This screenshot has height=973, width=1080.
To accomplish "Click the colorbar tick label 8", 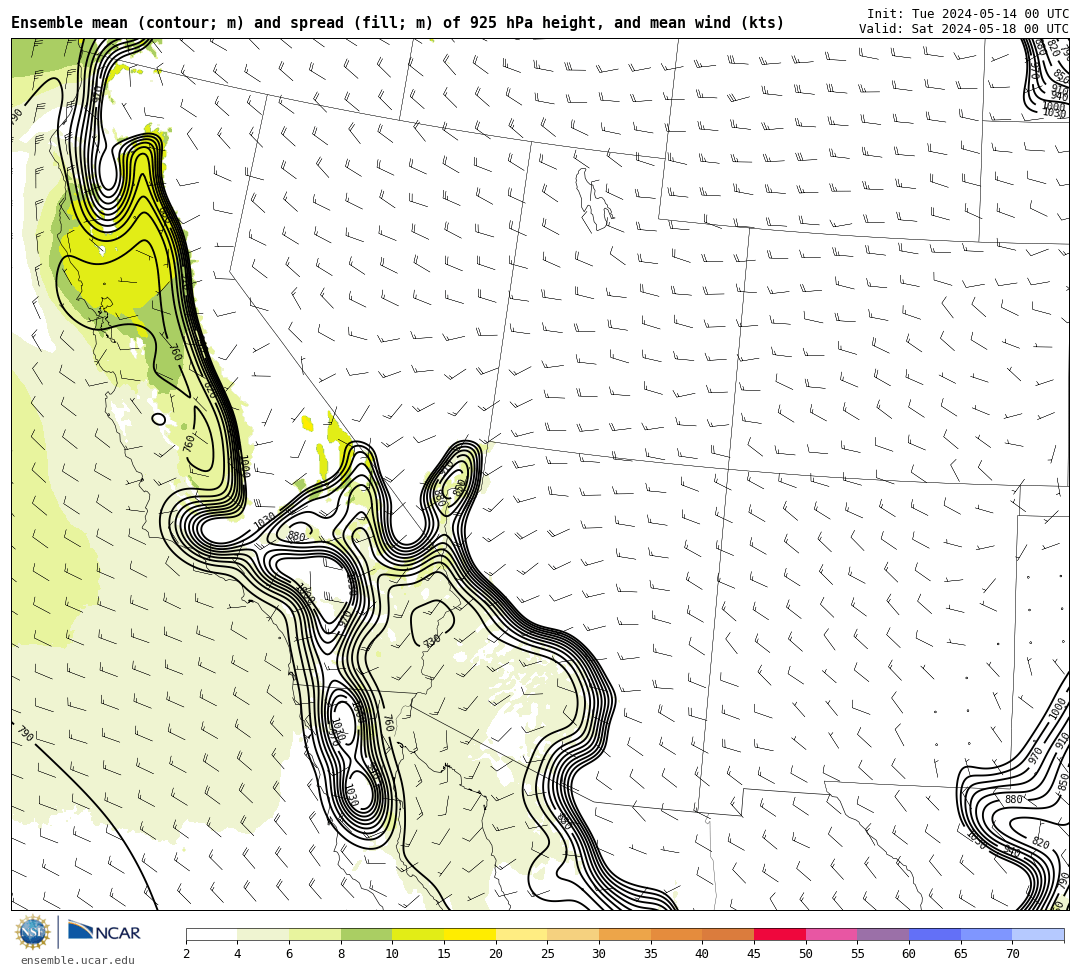I will pos(341,954).
